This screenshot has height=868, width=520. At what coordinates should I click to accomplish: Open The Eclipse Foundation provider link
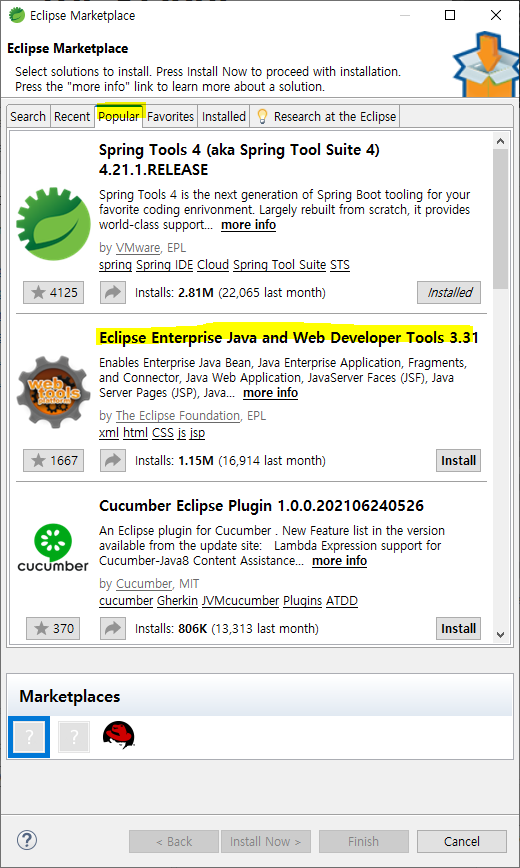click(x=178, y=415)
